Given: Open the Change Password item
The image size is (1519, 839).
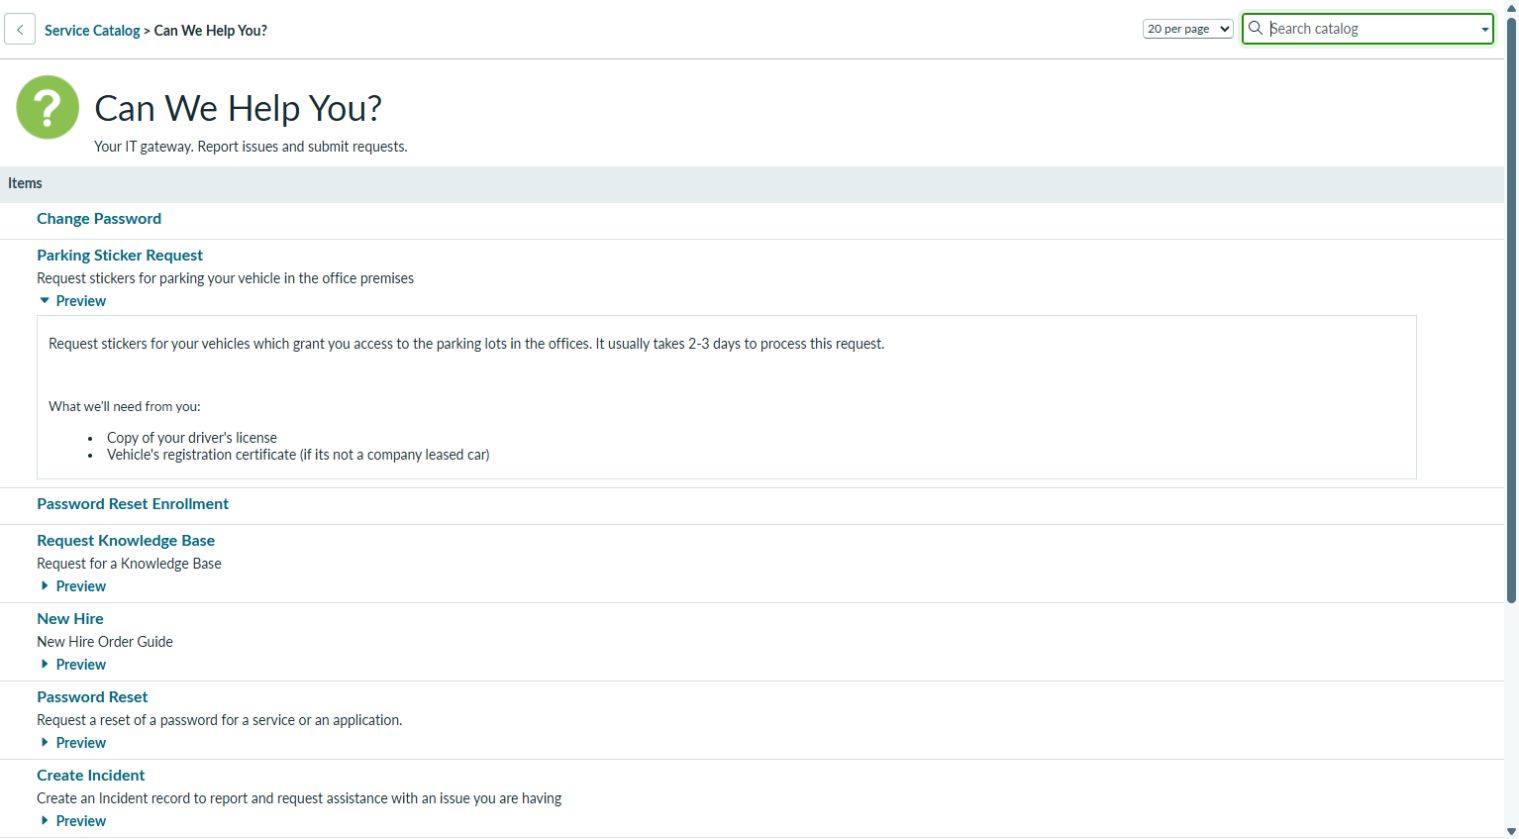Looking at the screenshot, I should click(x=99, y=218).
